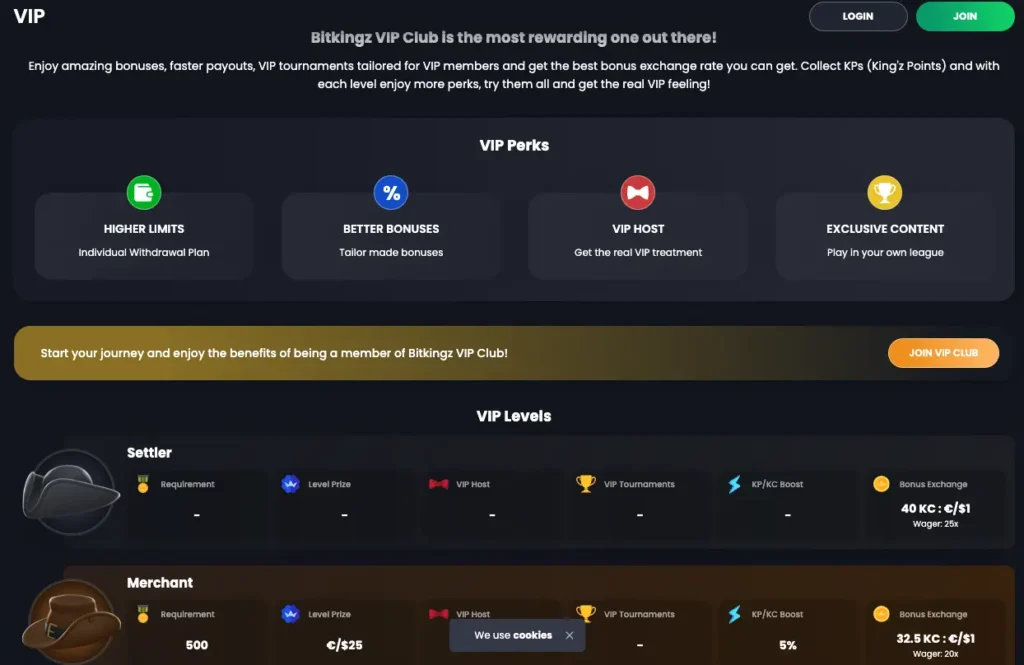Click the Merchant level heading
Screen dimensions: 1024x665
pyautogui.click(x=160, y=583)
